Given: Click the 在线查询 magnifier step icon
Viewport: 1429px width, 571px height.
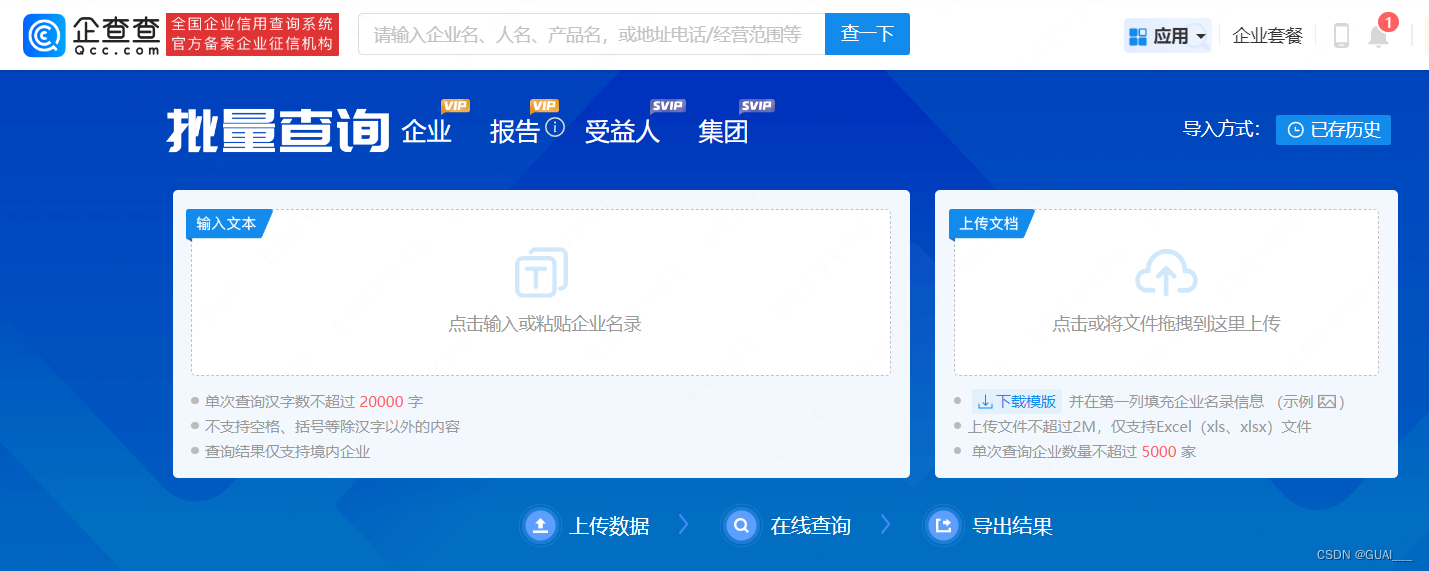Looking at the screenshot, I should click(x=742, y=525).
